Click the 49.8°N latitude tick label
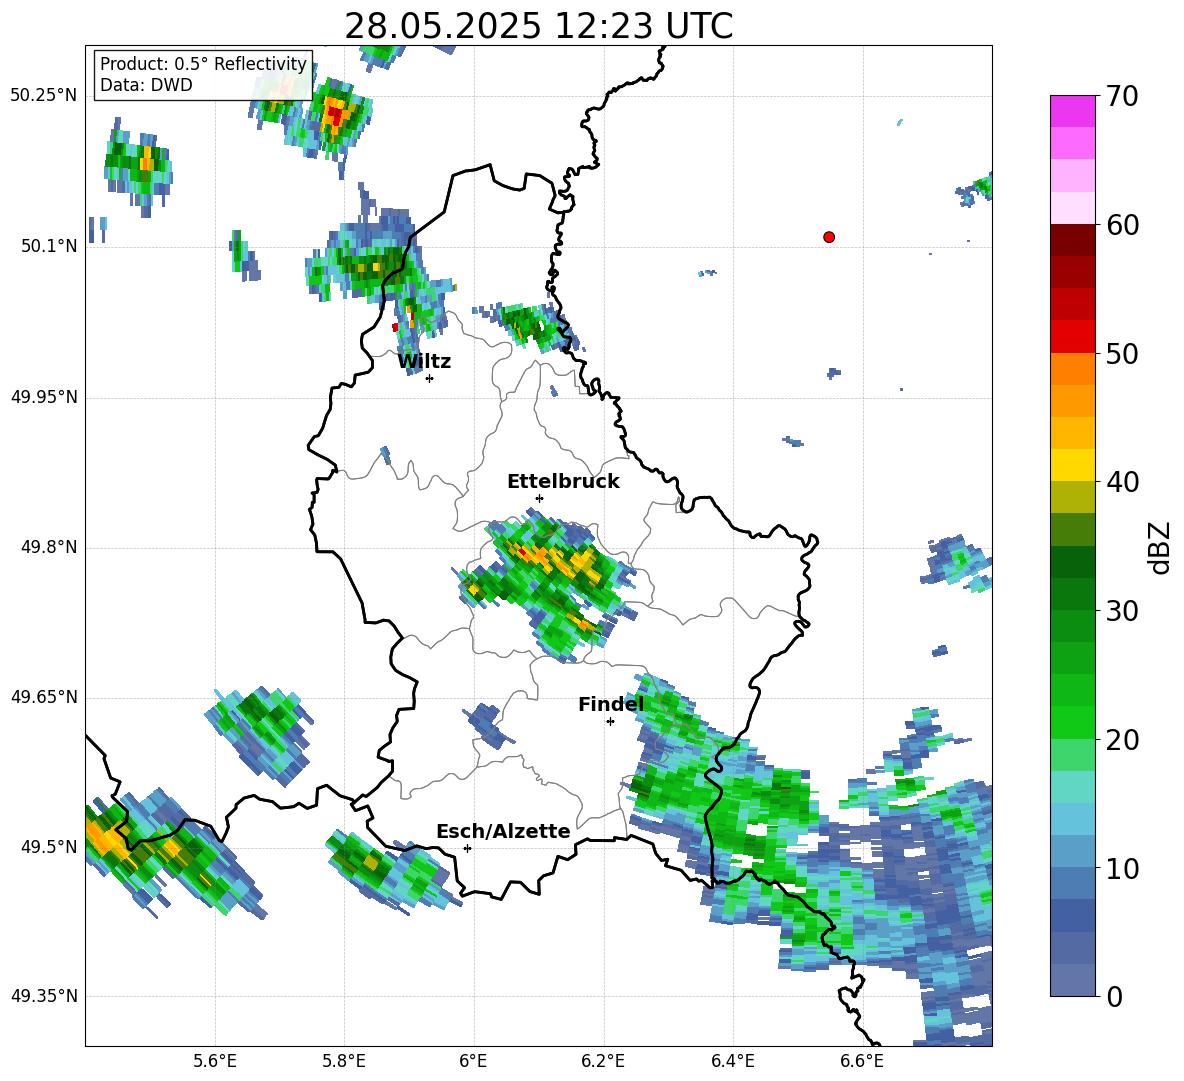 pyautogui.click(x=49, y=547)
